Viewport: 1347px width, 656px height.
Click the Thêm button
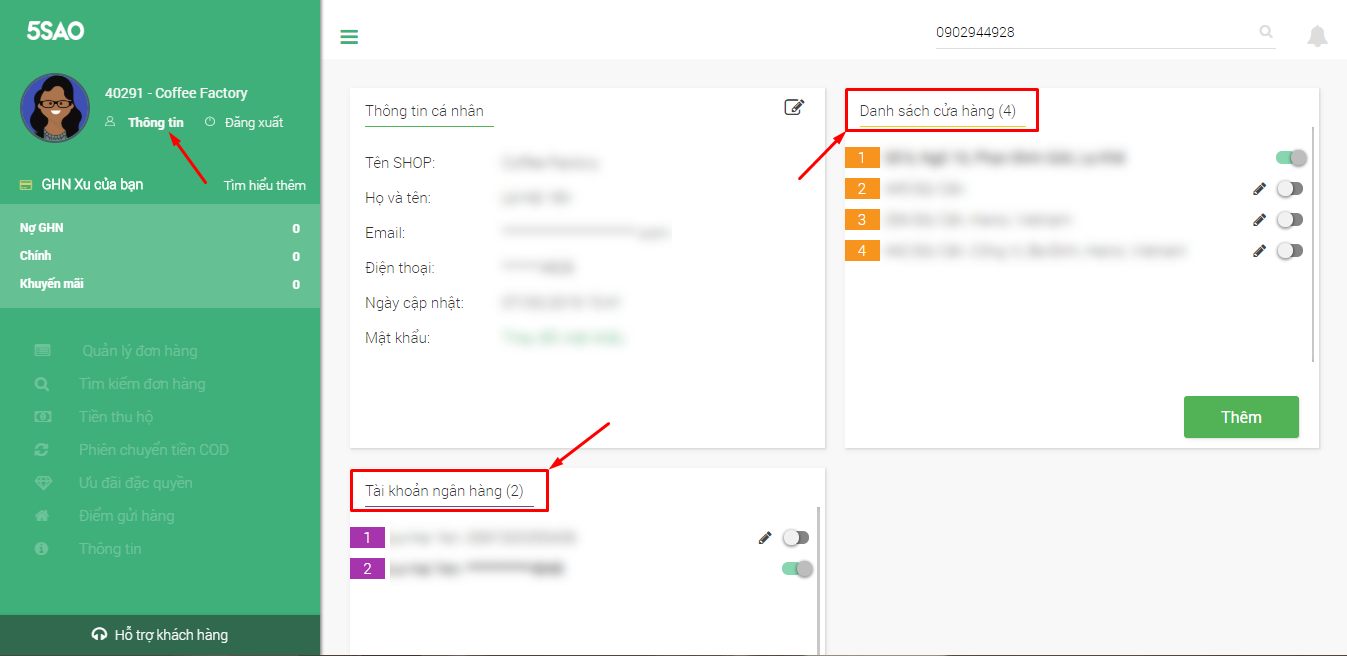pos(1241,417)
